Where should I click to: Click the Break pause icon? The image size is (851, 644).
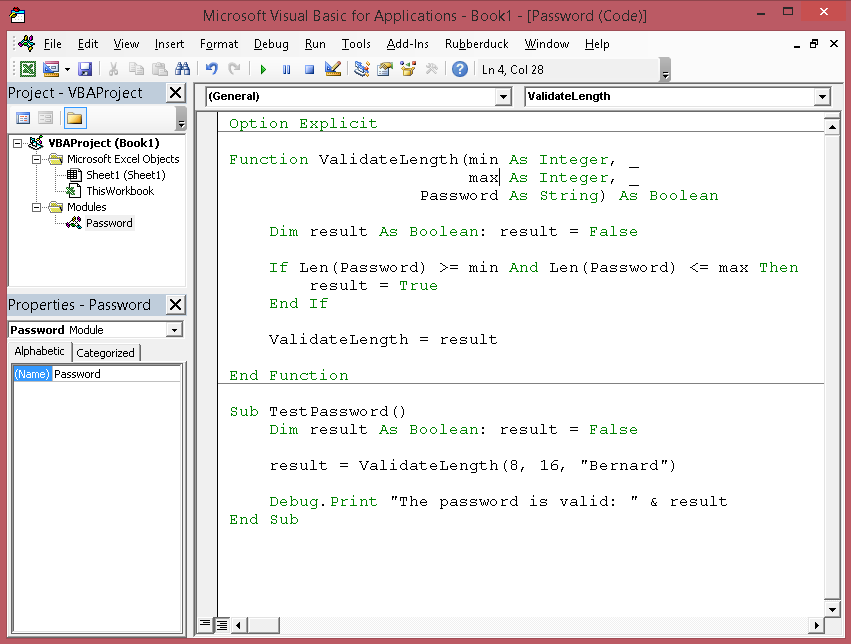point(287,69)
